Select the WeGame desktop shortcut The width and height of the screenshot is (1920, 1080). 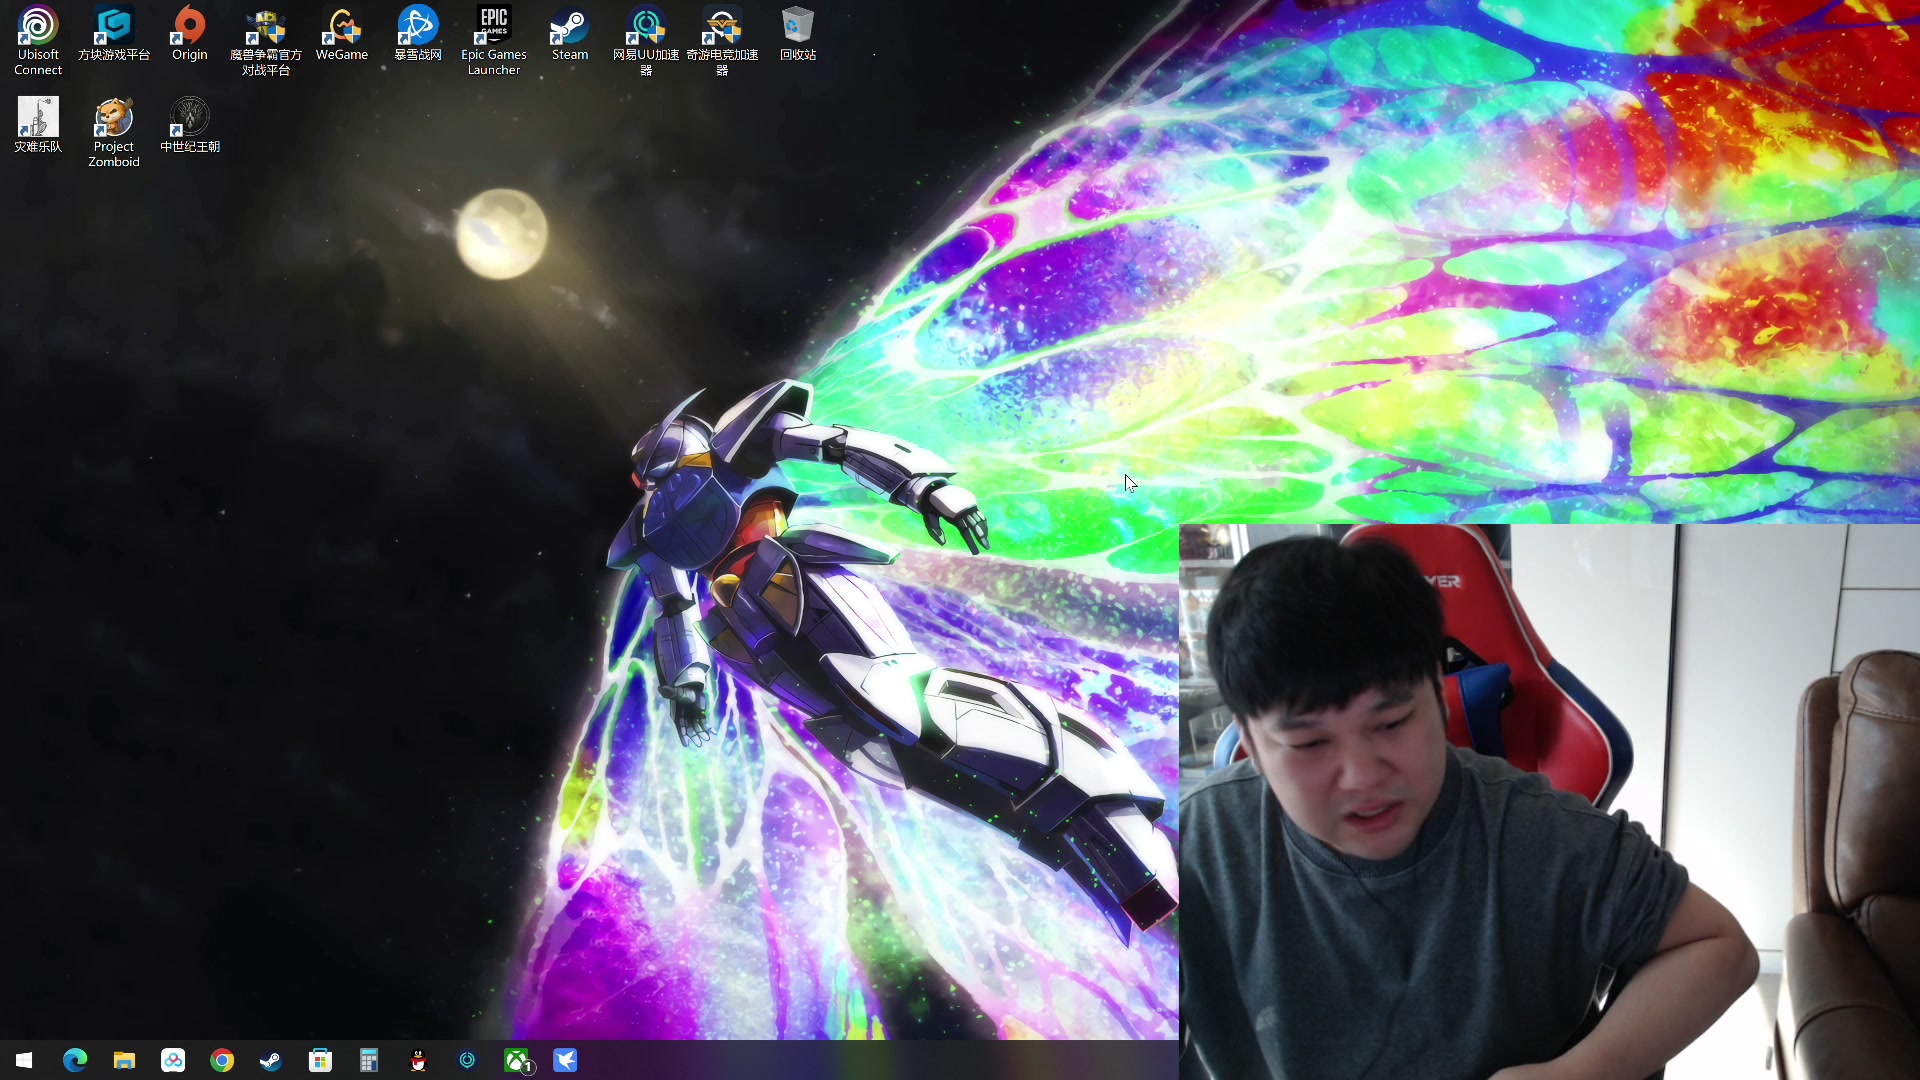(342, 34)
